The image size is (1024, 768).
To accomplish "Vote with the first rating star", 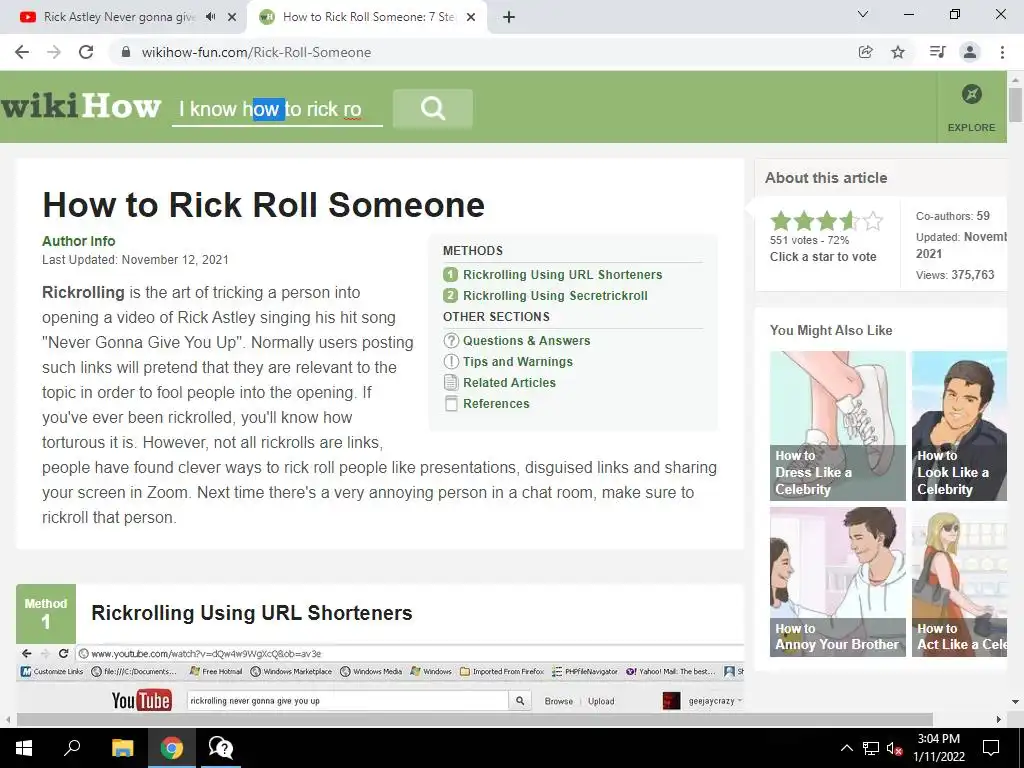I will 780,221.
